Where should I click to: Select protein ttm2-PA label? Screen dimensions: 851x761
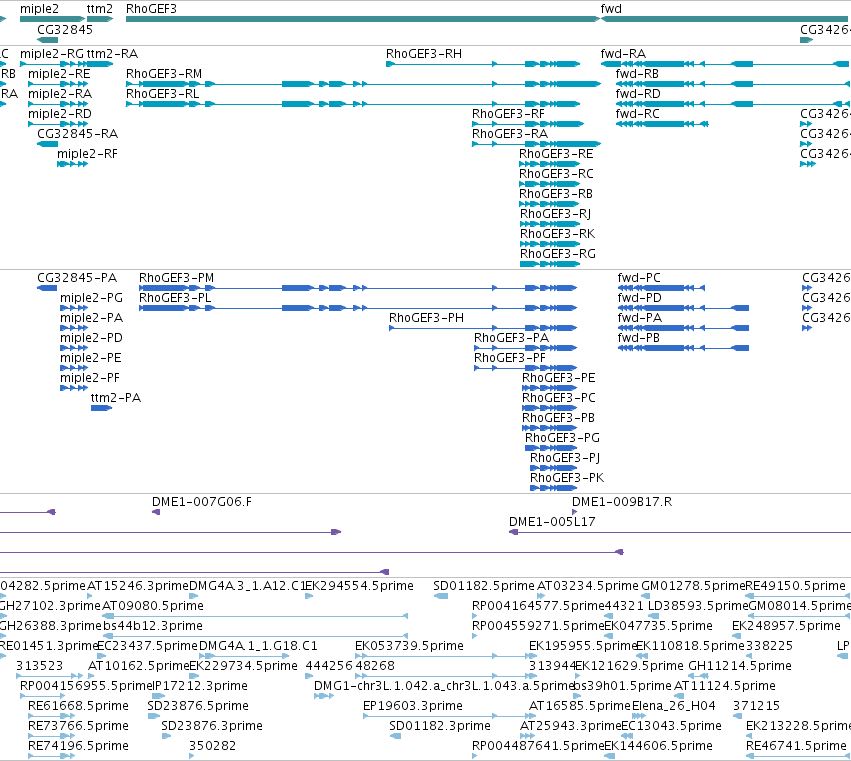(116, 398)
